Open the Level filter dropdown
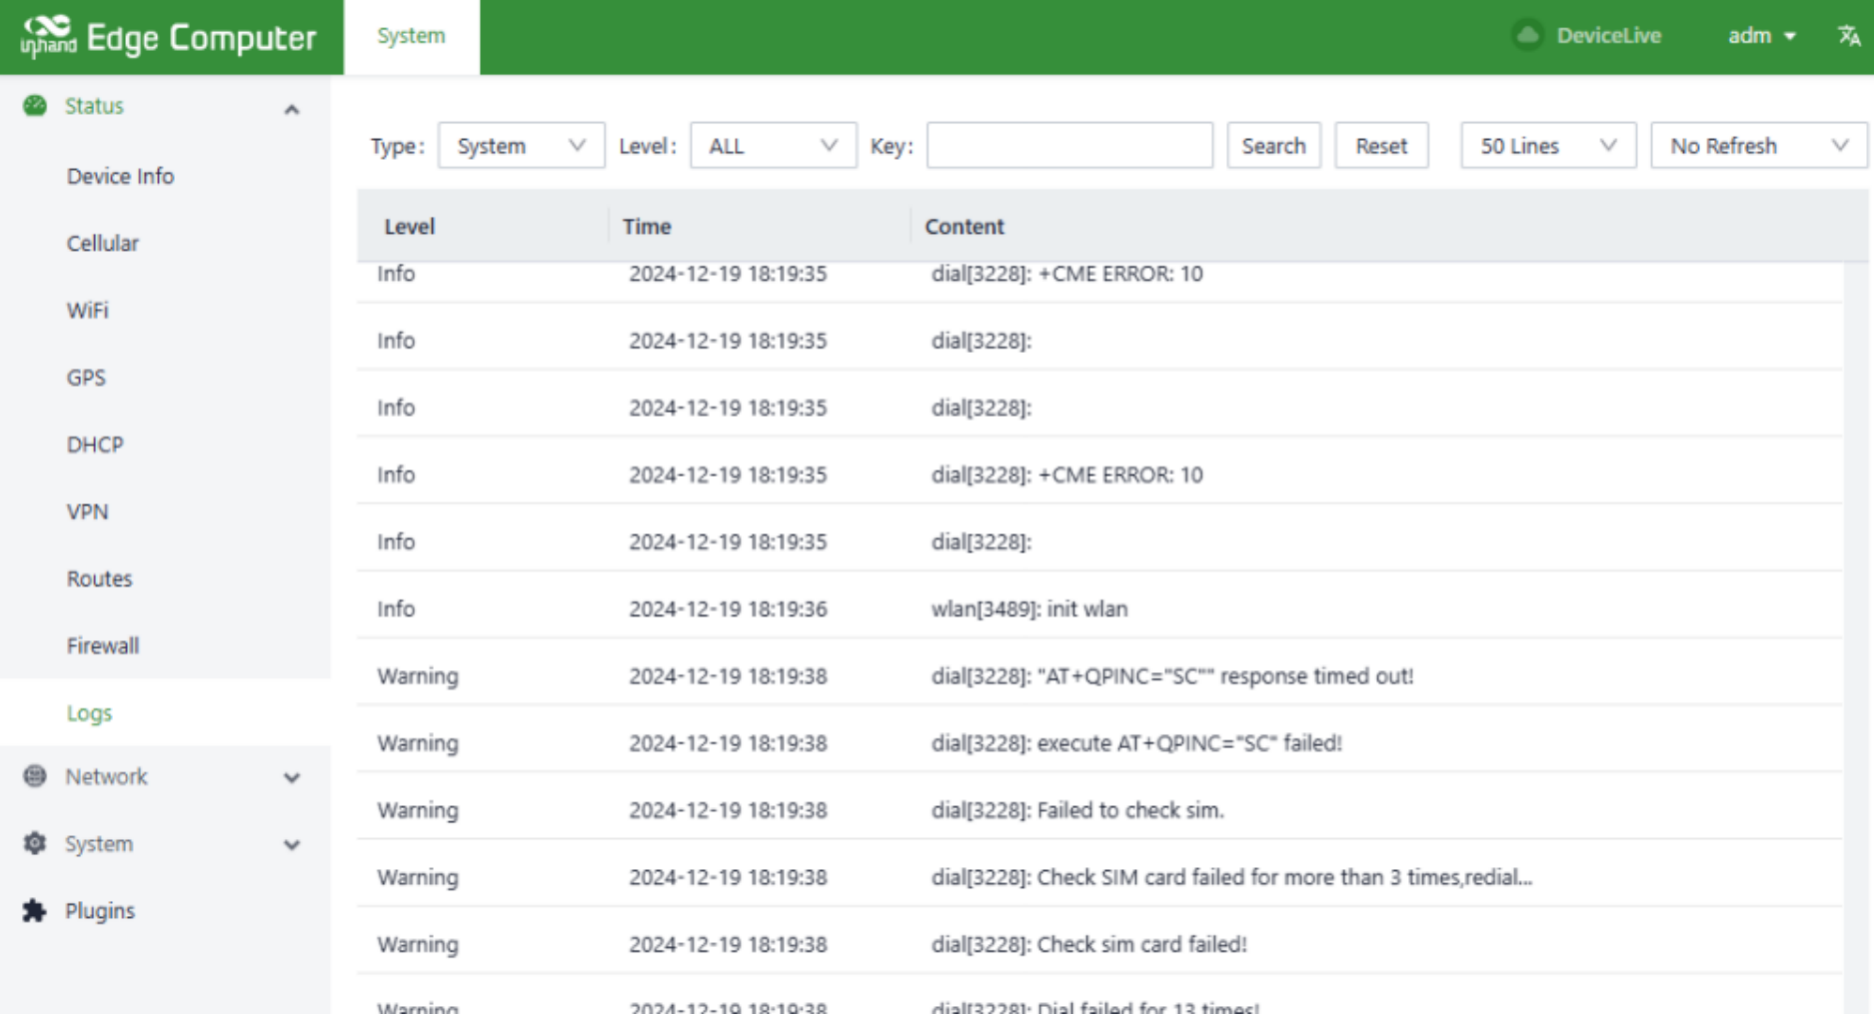This screenshot has height=1016, width=1874. [772, 146]
